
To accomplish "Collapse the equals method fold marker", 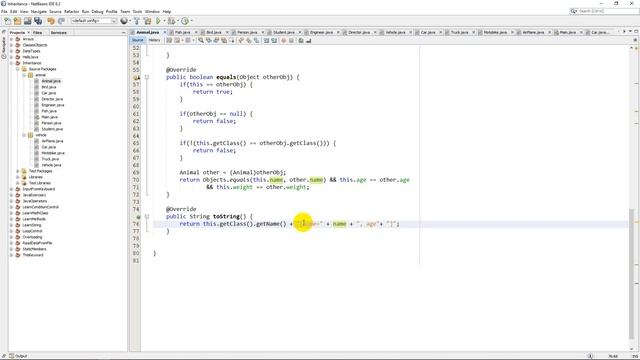I will [x=147, y=77].
